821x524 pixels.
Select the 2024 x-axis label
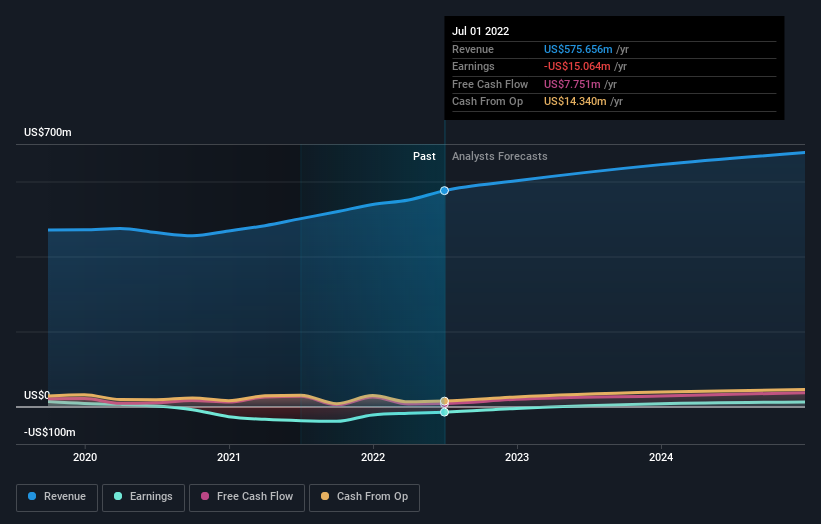[x=661, y=457]
